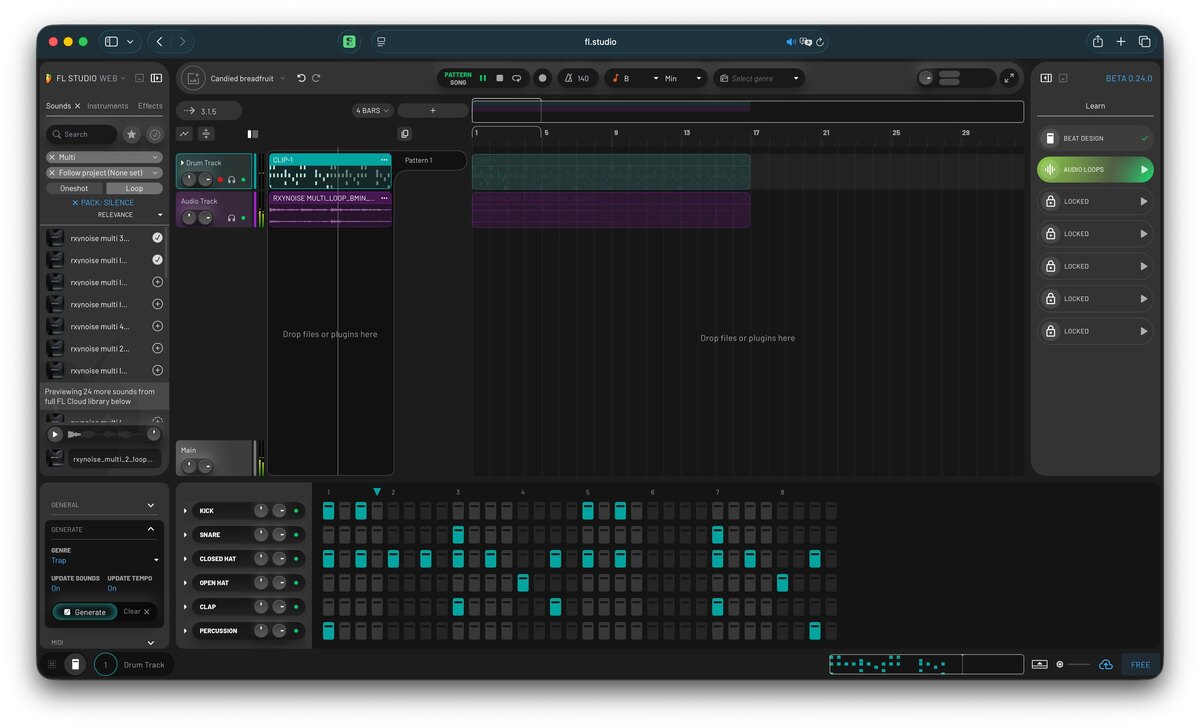1200x728 pixels.
Task: Open the Candied breadfruit project name dropdown
Action: (x=247, y=78)
